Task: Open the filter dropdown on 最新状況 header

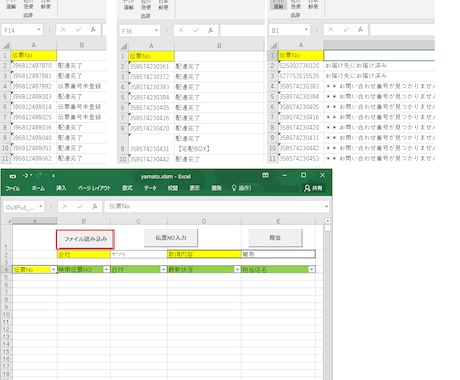Action: coord(237,269)
